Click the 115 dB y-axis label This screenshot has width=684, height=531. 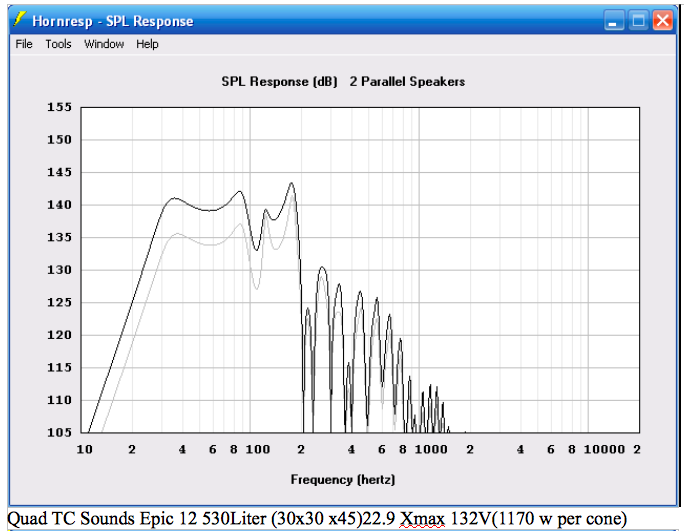click(x=59, y=367)
